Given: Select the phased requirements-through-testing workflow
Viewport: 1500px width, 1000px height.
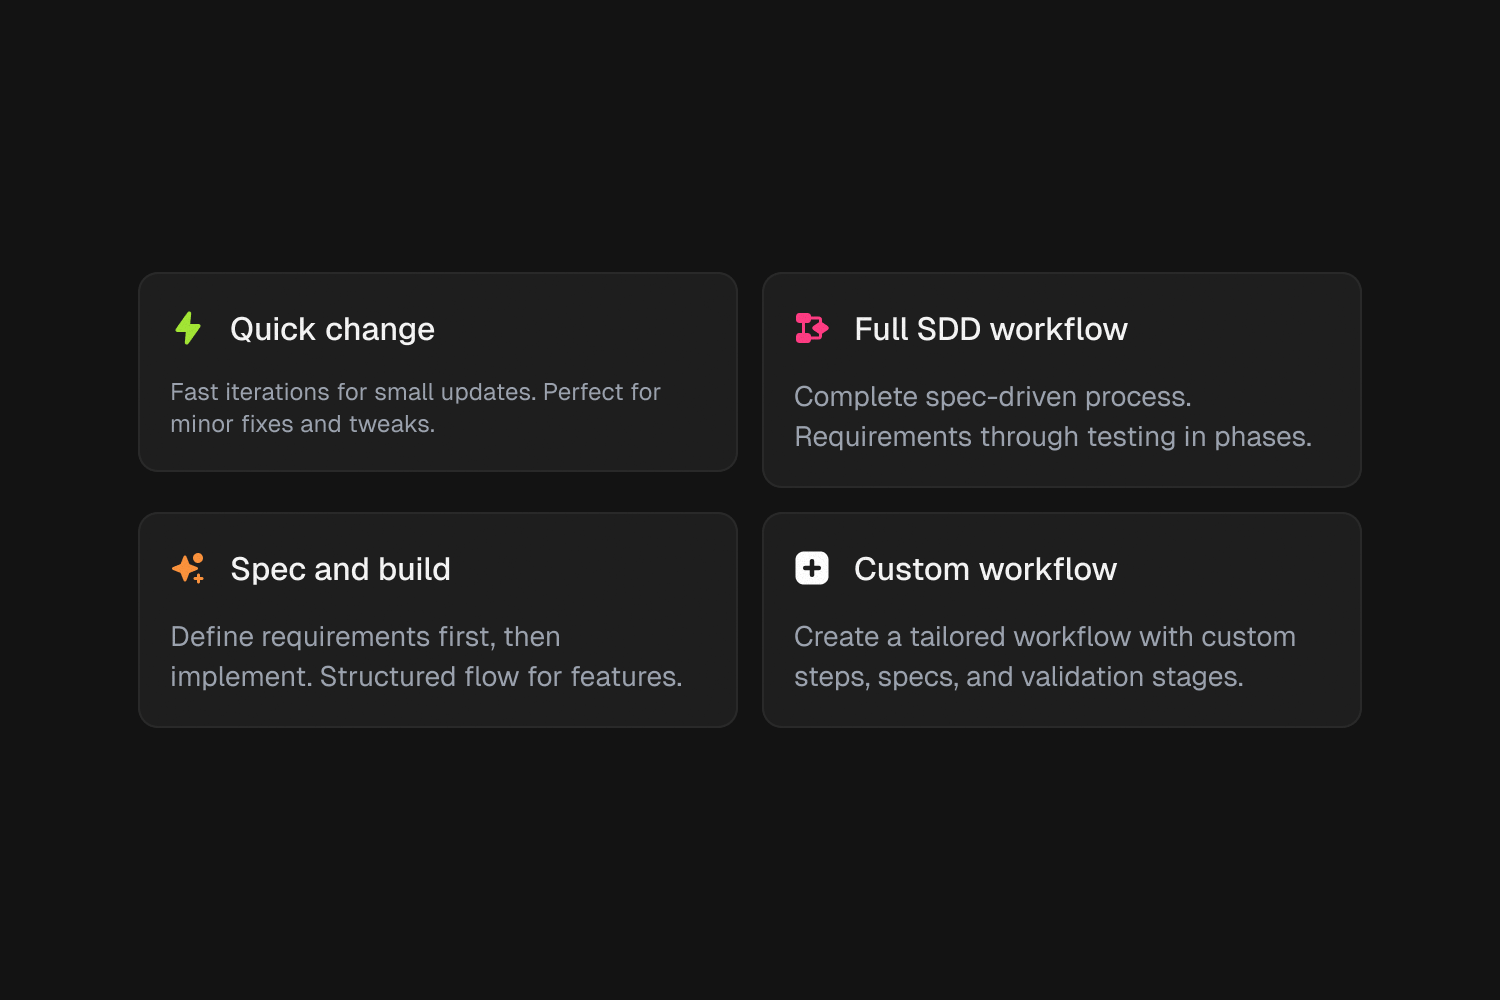Looking at the screenshot, I should (x=1061, y=380).
